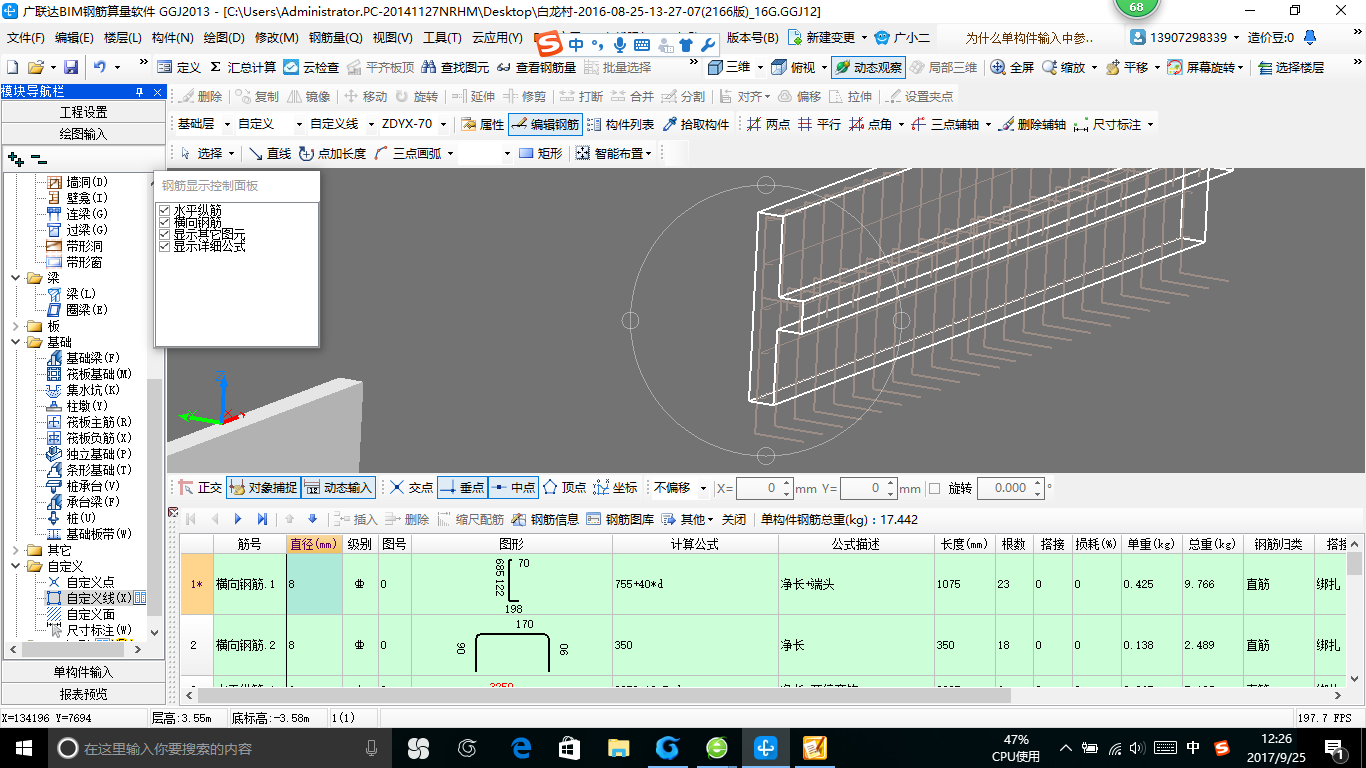
Task: Toggle 动态输入 dynamic input
Action: point(339,488)
